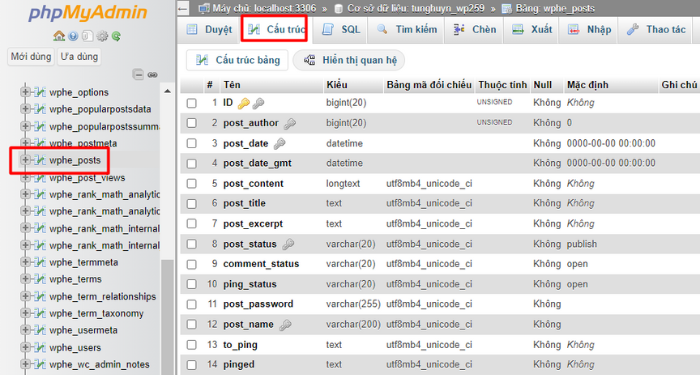Select the post_date row checkbox
This screenshot has width=700, height=375.
(x=192, y=143)
